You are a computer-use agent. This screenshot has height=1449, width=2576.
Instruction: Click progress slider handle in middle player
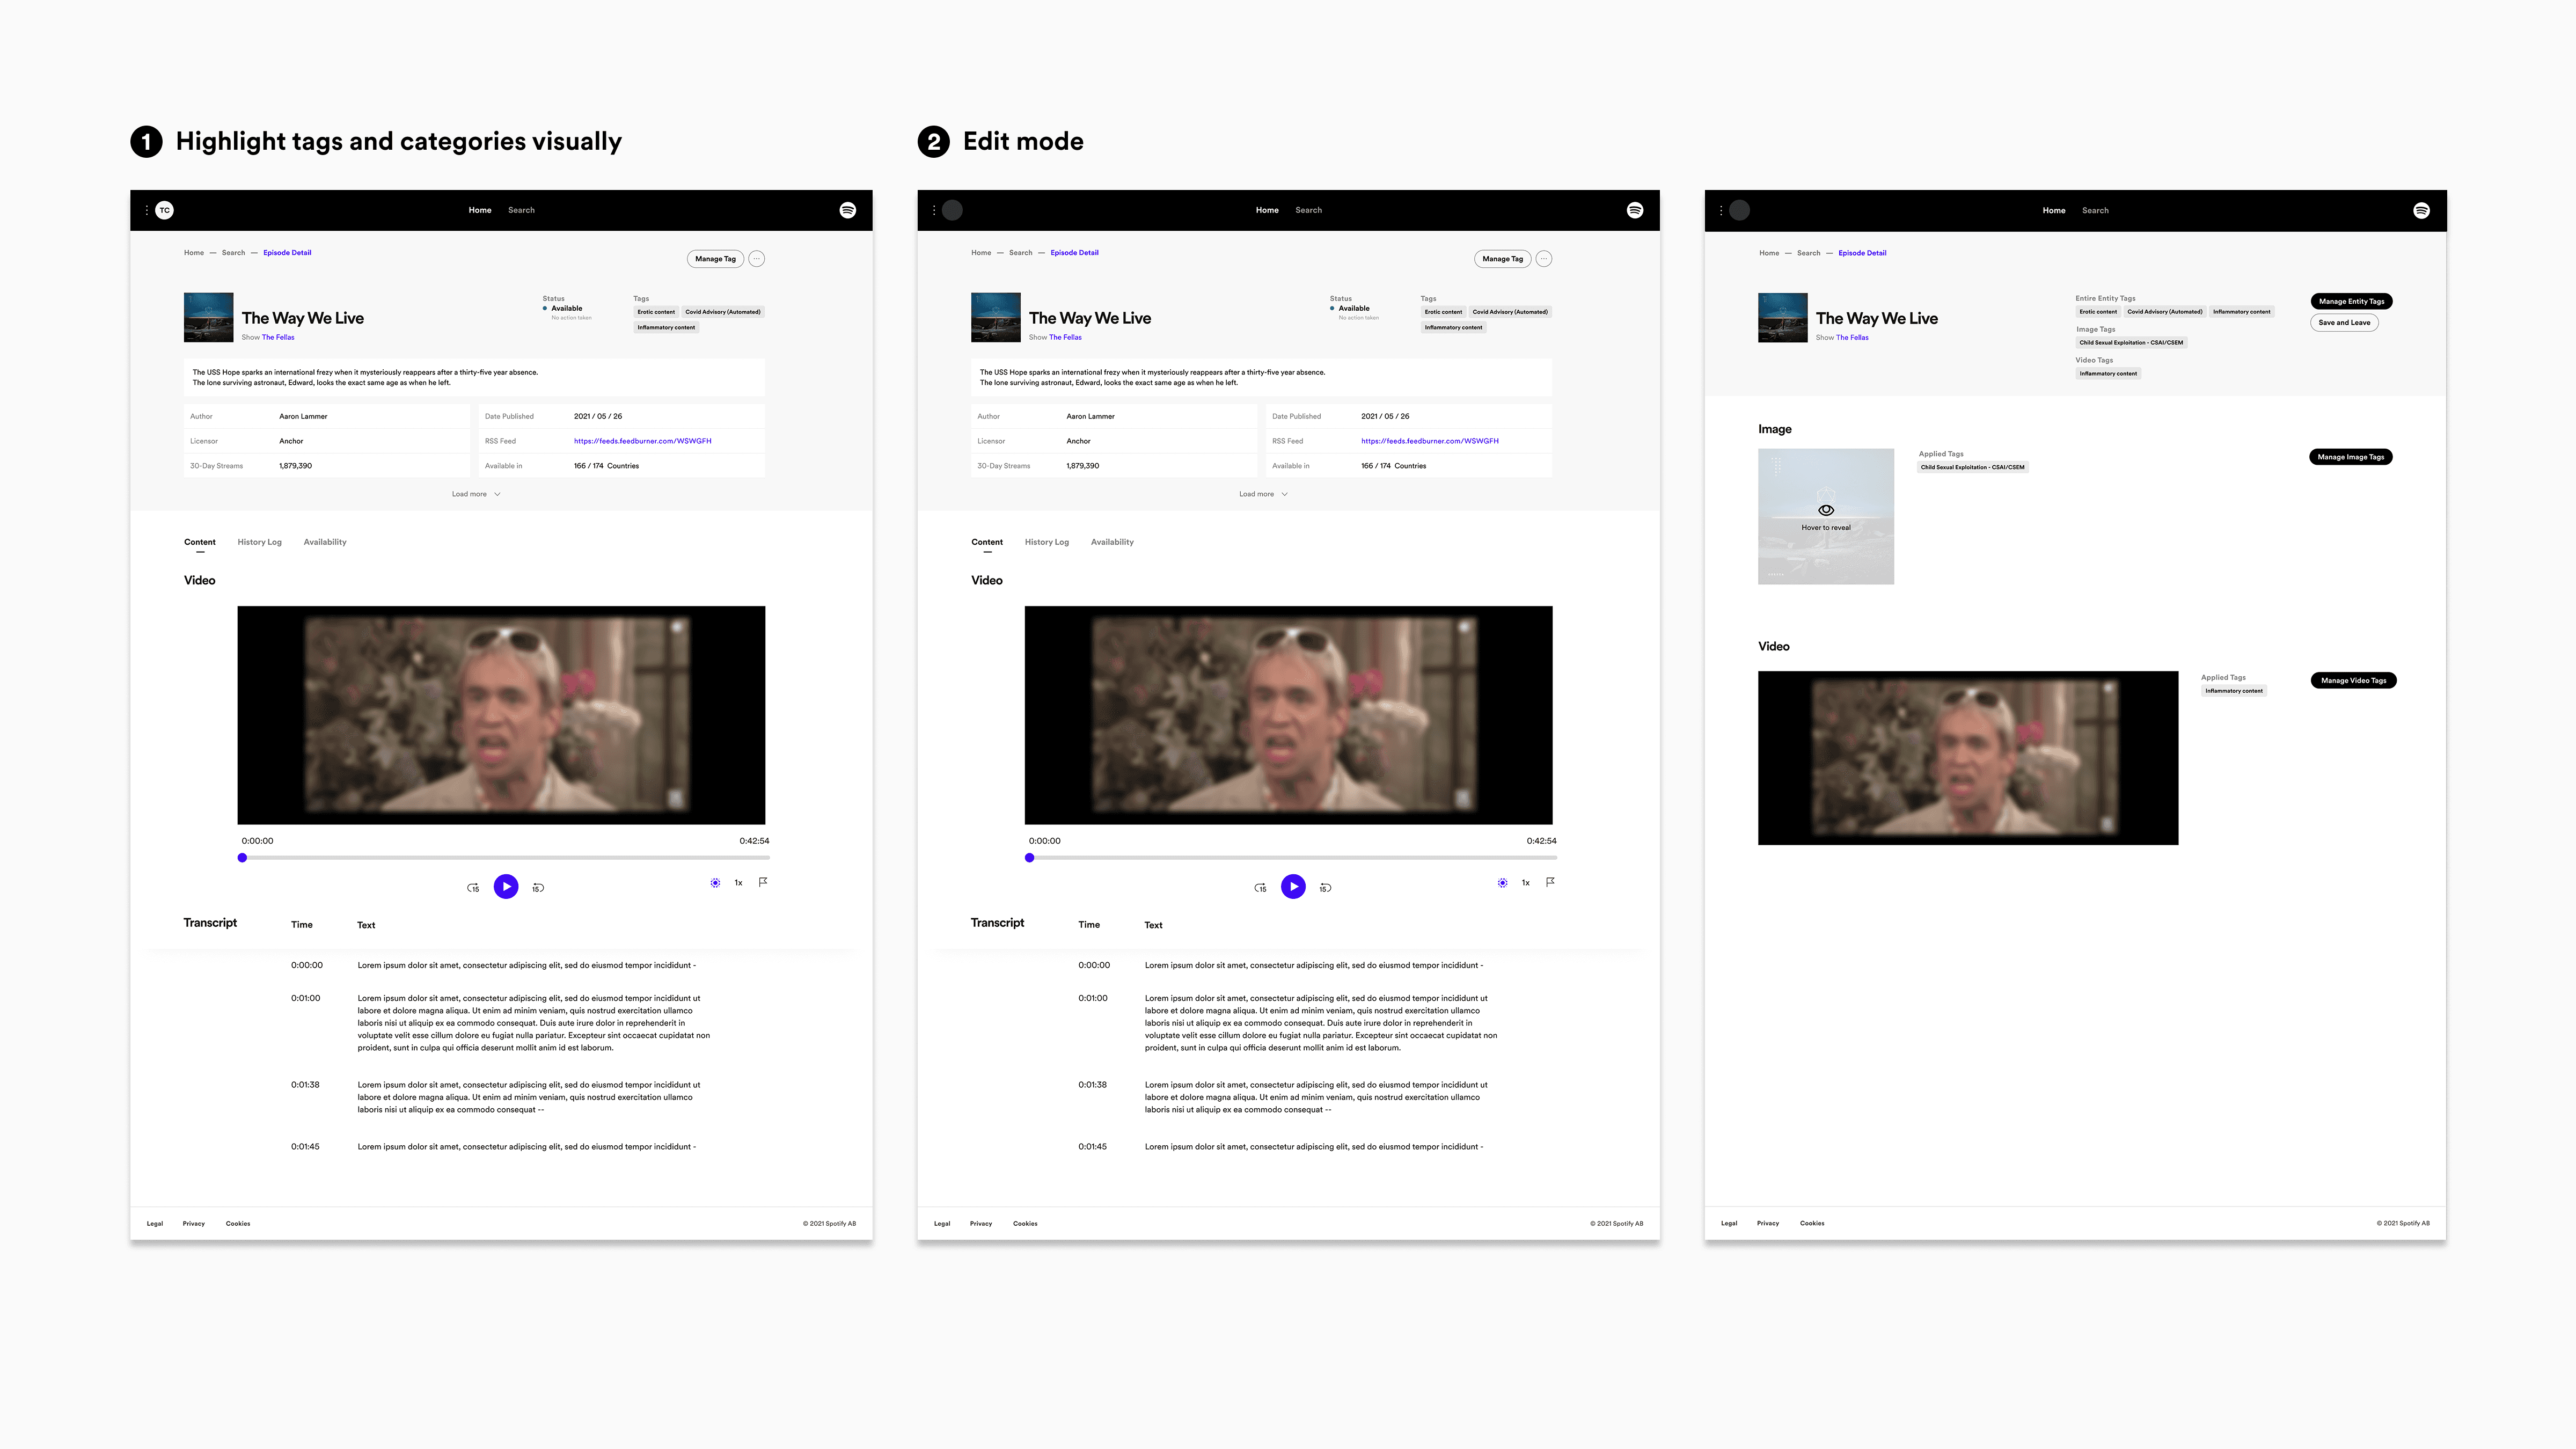(x=1030, y=858)
